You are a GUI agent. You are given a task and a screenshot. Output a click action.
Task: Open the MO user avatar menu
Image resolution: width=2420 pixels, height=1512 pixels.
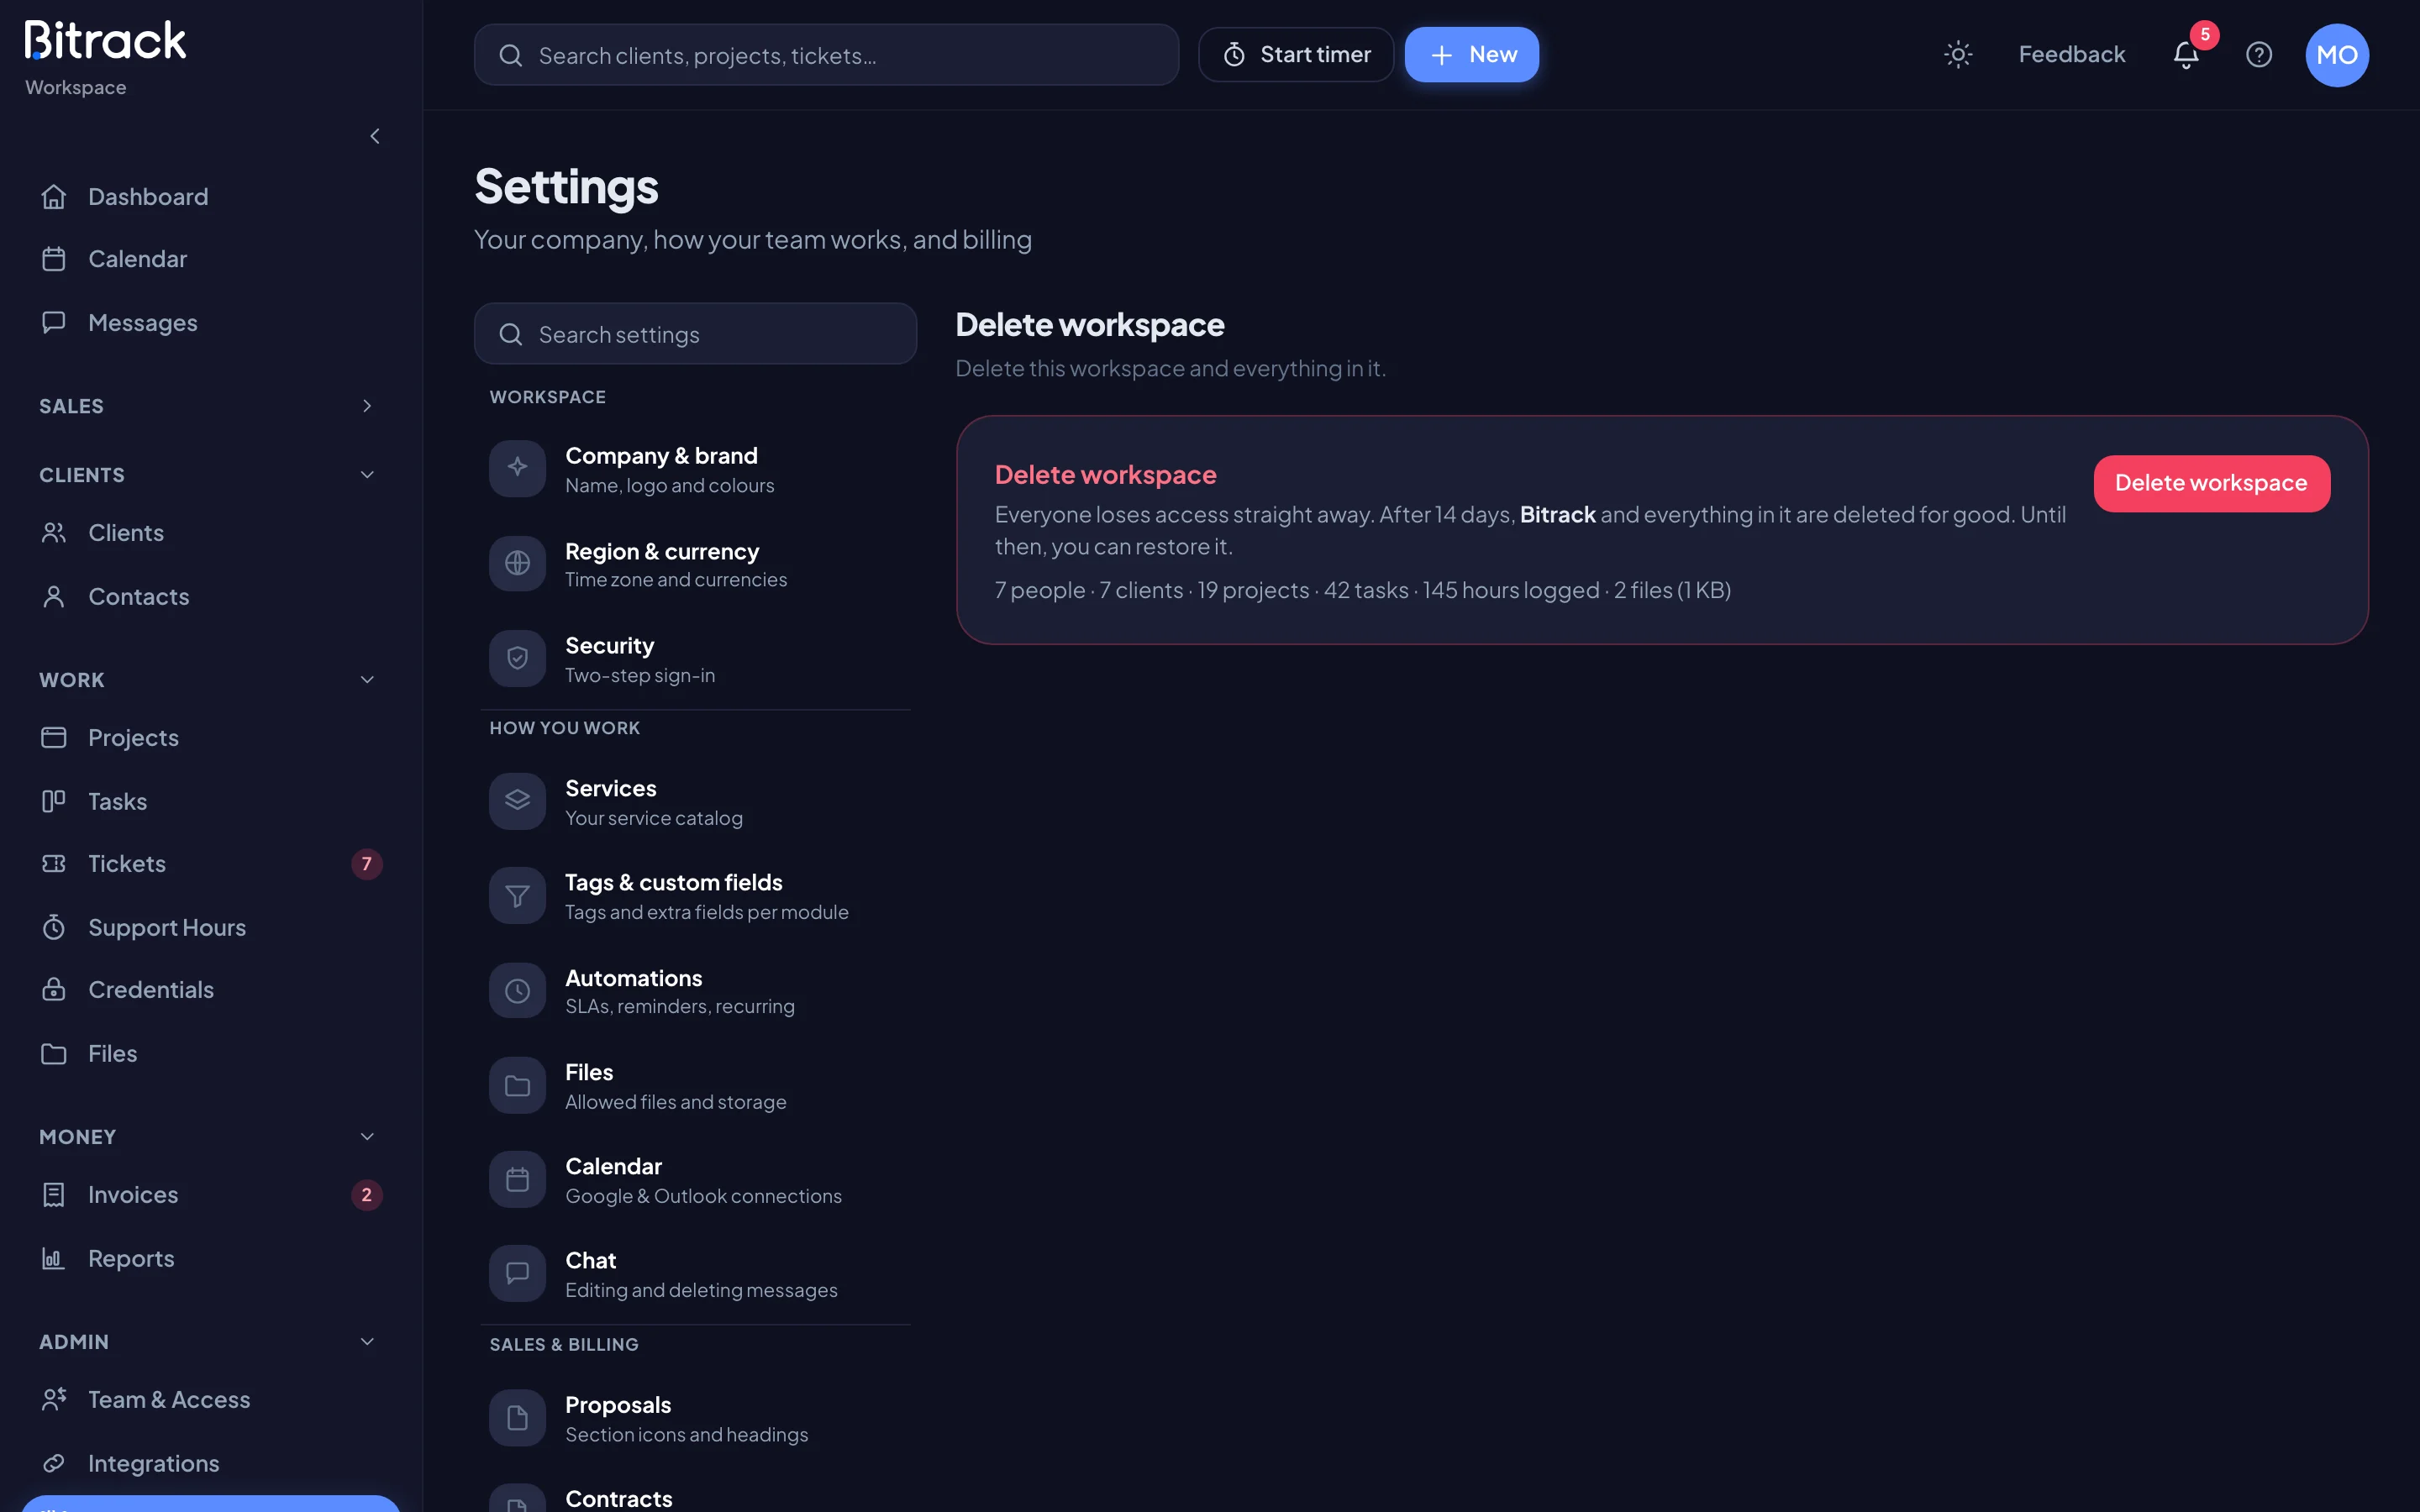tap(2337, 55)
